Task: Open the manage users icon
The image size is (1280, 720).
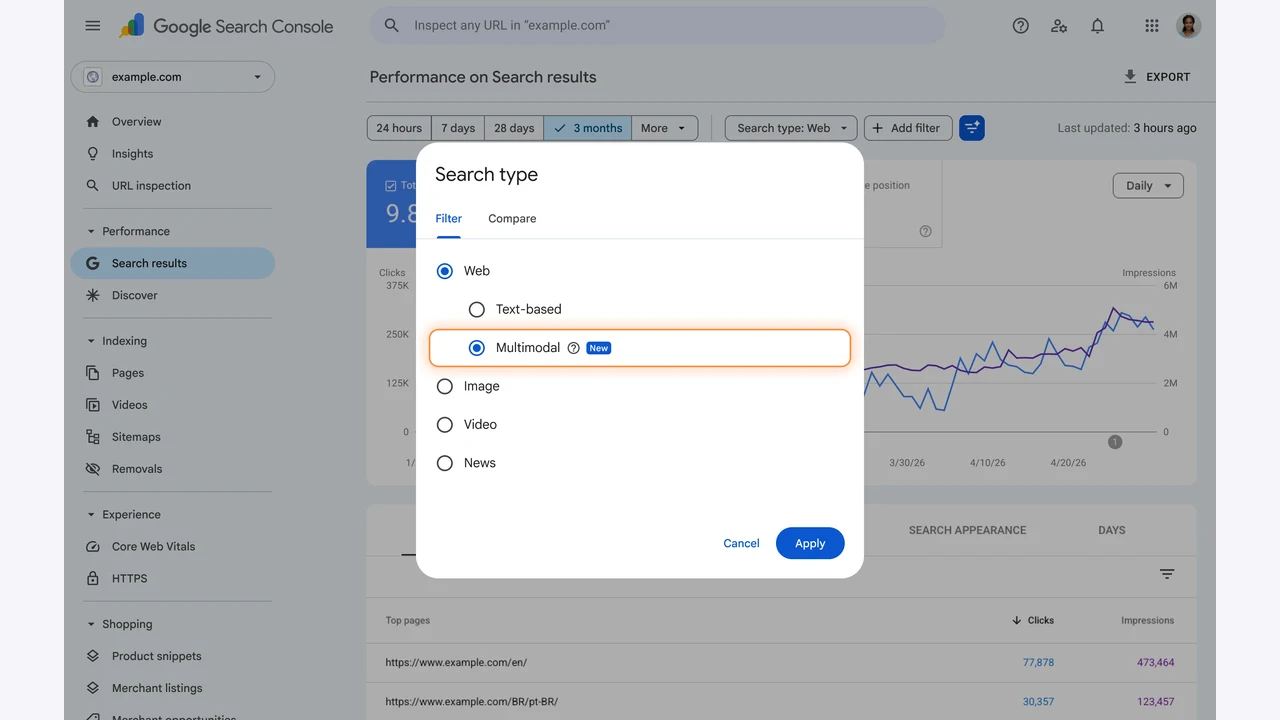Action: pyautogui.click(x=1059, y=26)
